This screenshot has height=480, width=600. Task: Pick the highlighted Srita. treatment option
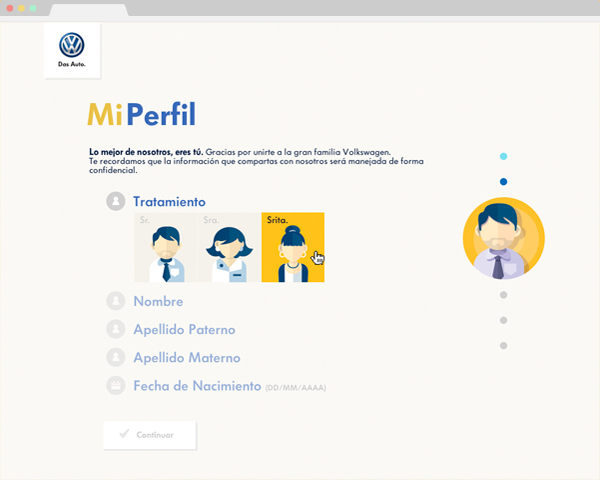[x=292, y=247]
